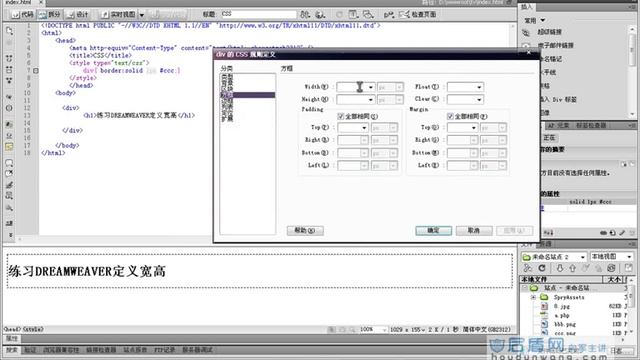
Task: Open the 浏览器兼容性 results tab
Action: coord(61,350)
